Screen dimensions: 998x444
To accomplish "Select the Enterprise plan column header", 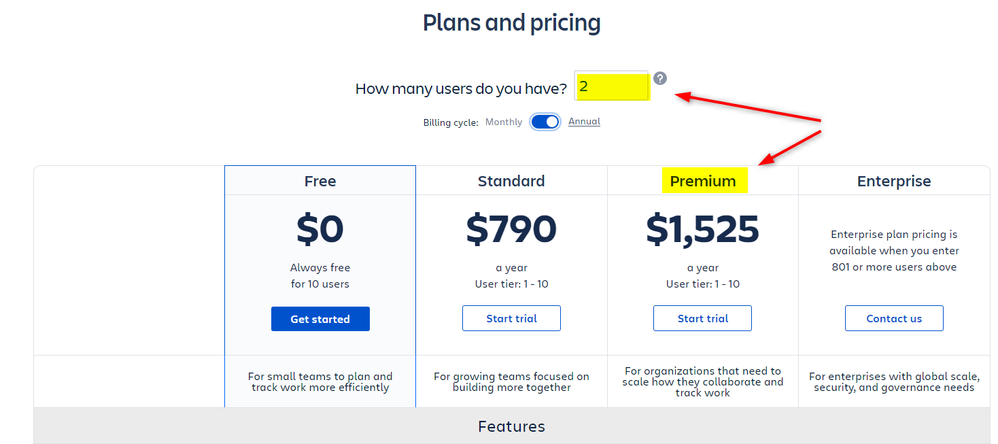I will pos(894,181).
